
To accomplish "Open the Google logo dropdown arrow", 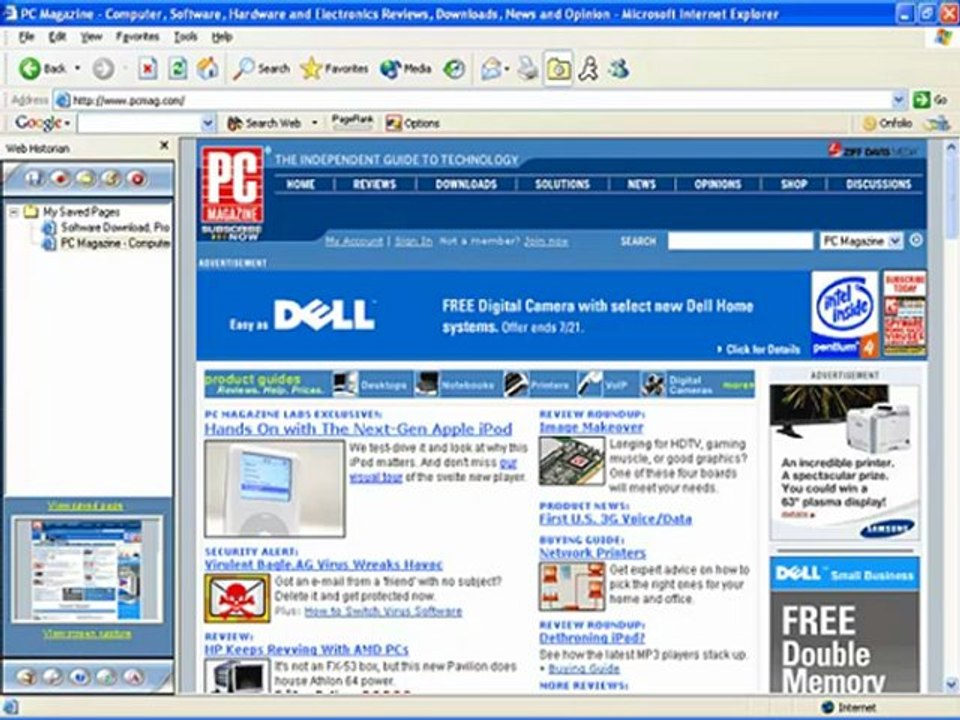I will click(67, 124).
